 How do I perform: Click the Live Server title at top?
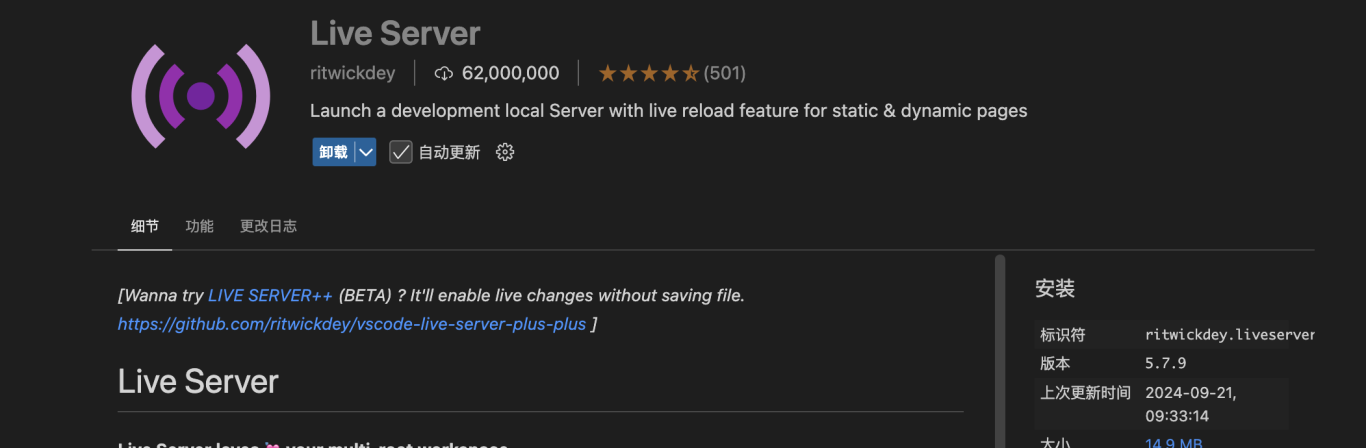pos(395,33)
